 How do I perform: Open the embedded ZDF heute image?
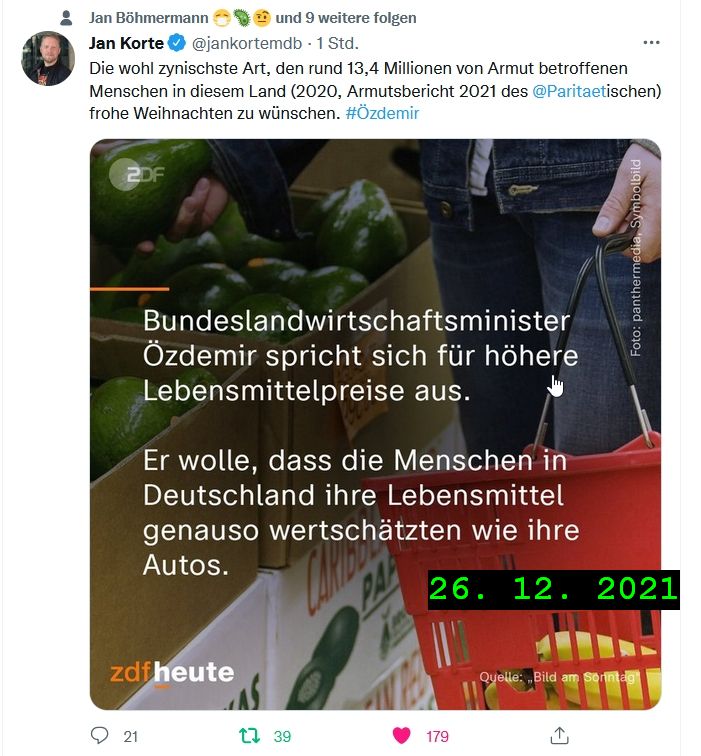tap(376, 424)
